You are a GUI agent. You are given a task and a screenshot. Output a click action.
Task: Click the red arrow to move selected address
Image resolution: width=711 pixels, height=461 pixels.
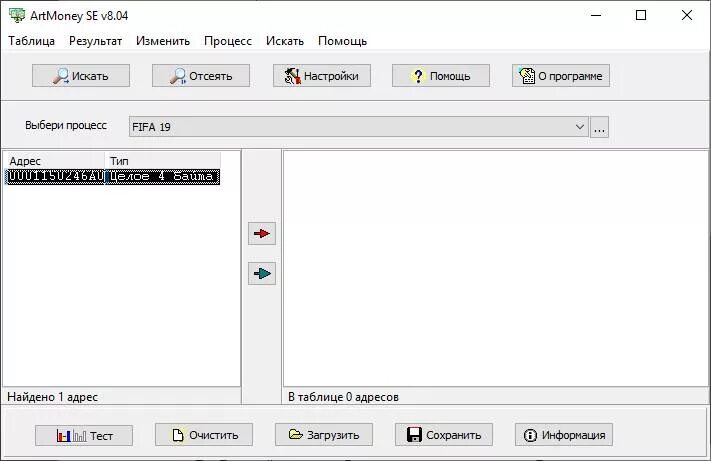(x=262, y=233)
